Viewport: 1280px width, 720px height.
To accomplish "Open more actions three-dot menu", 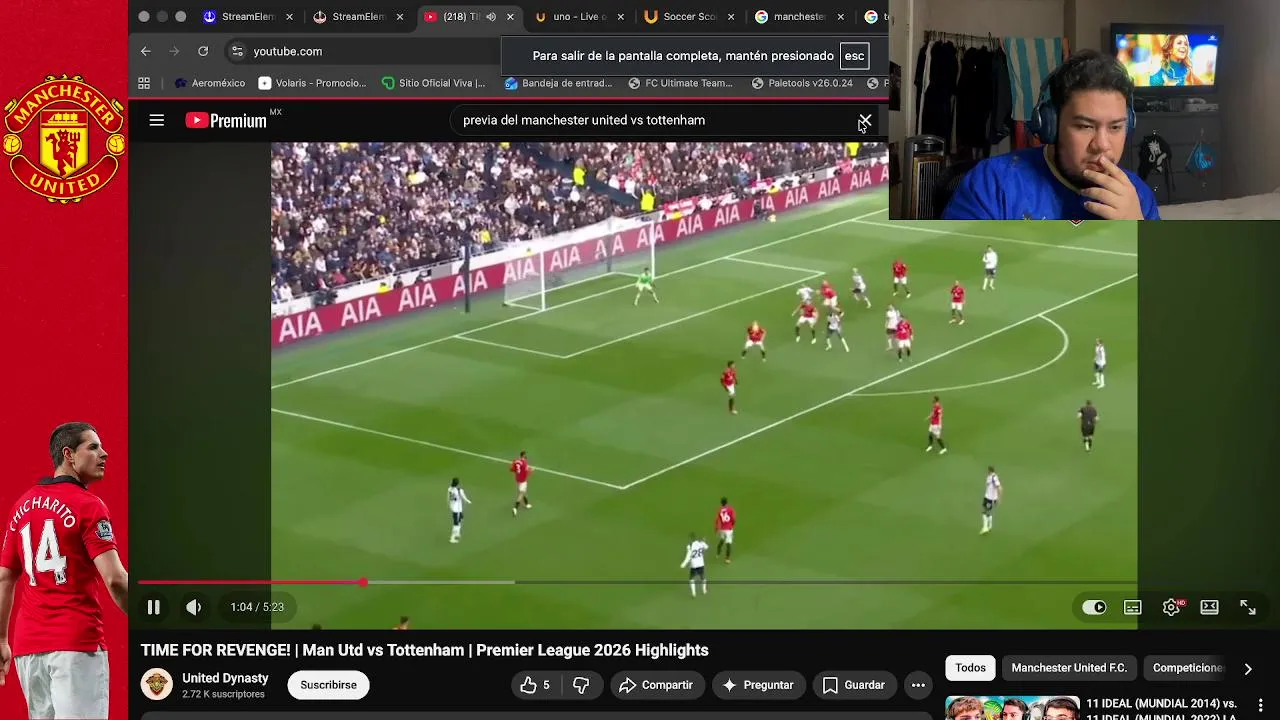I will (918, 685).
